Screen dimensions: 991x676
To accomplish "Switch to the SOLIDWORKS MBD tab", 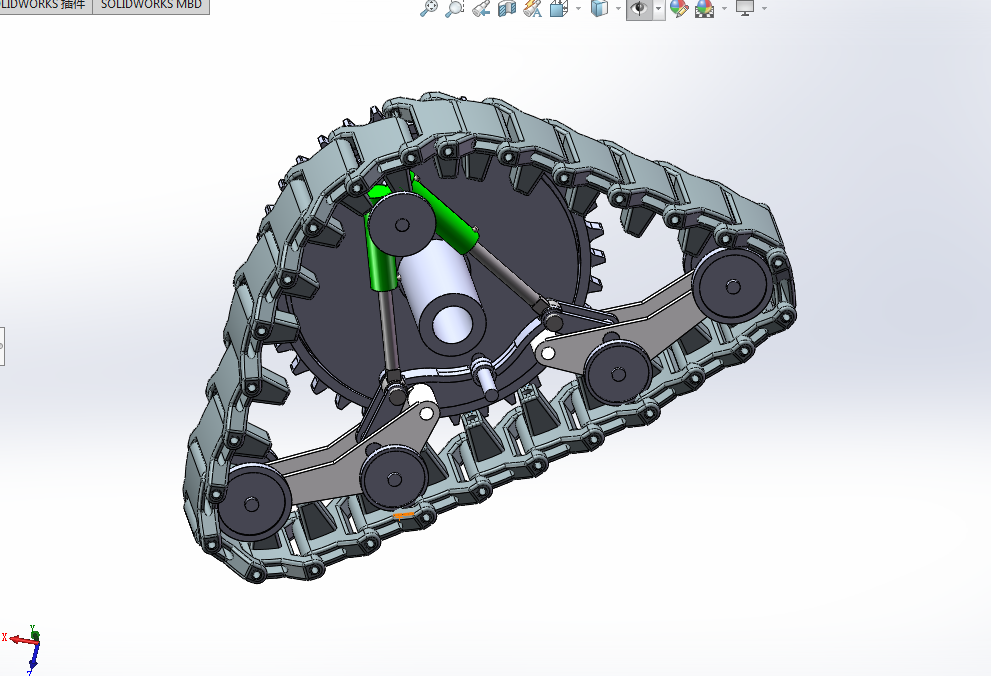I will 151,5.
